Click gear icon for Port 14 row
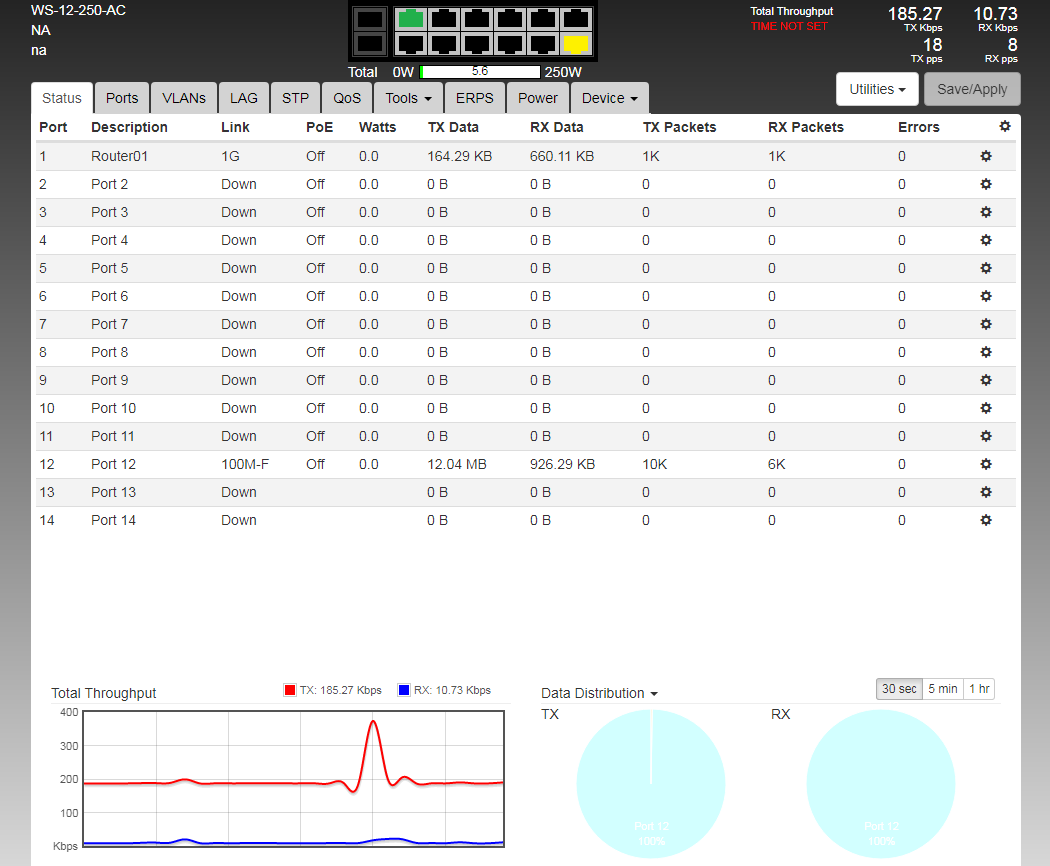1050x866 pixels. pos(985,520)
